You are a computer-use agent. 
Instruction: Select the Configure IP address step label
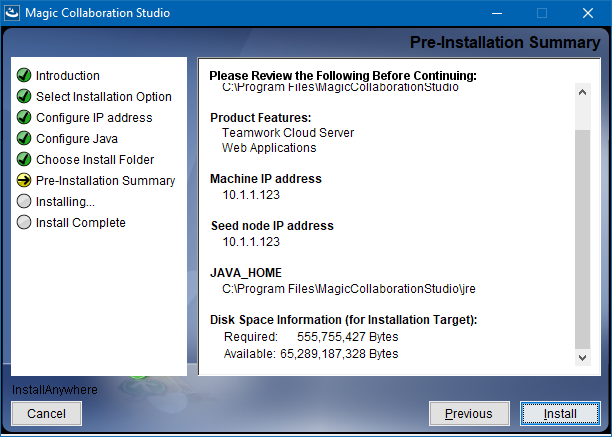(x=94, y=118)
